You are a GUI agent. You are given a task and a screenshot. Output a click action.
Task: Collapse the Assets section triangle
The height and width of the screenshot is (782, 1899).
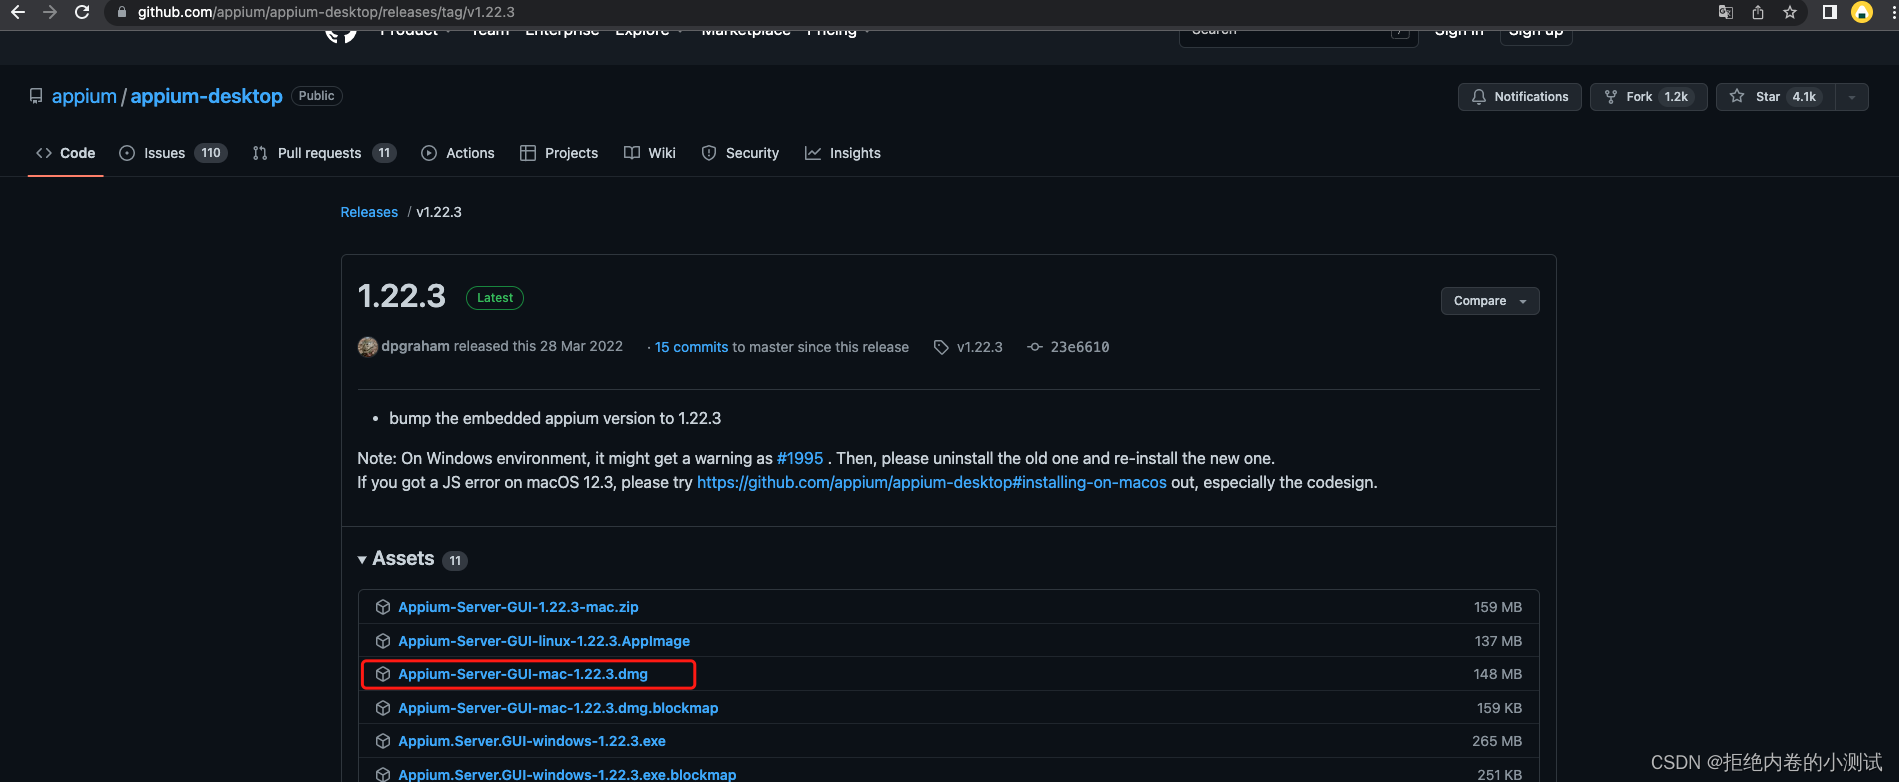coord(362,560)
